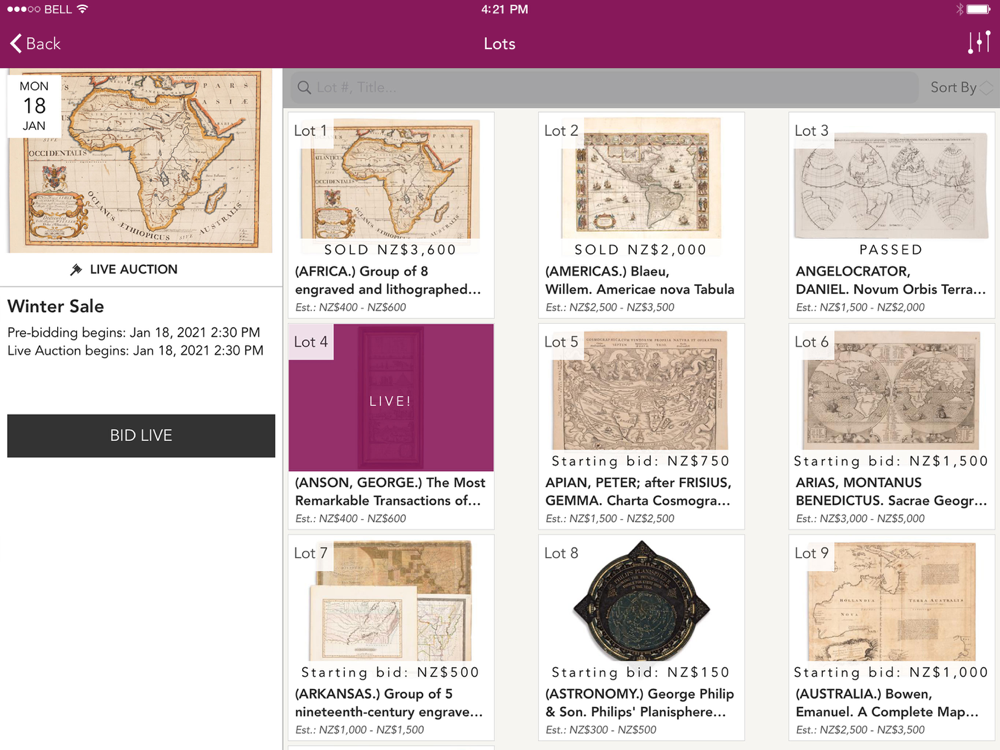Select 'APIAN, PETER; after FRISIUS' title

(x=638, y=492)
